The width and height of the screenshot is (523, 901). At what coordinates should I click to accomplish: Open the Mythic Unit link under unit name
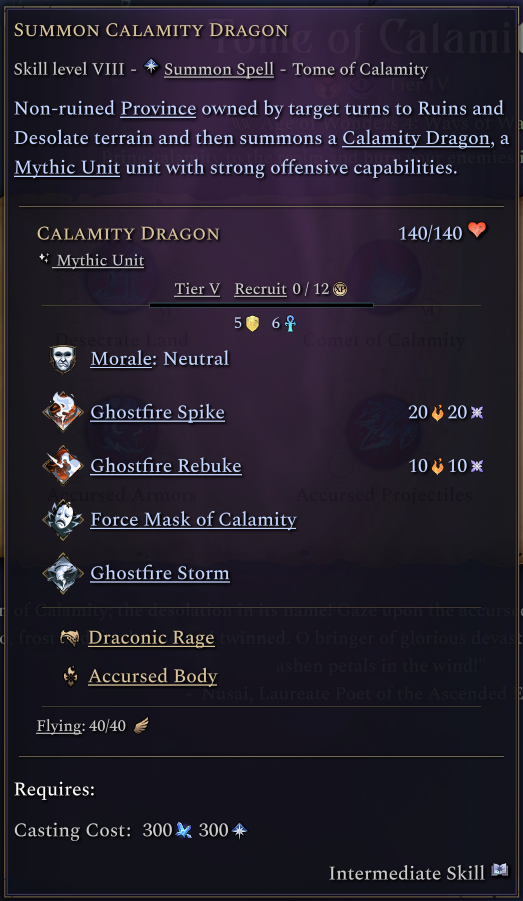click(100, 260)
